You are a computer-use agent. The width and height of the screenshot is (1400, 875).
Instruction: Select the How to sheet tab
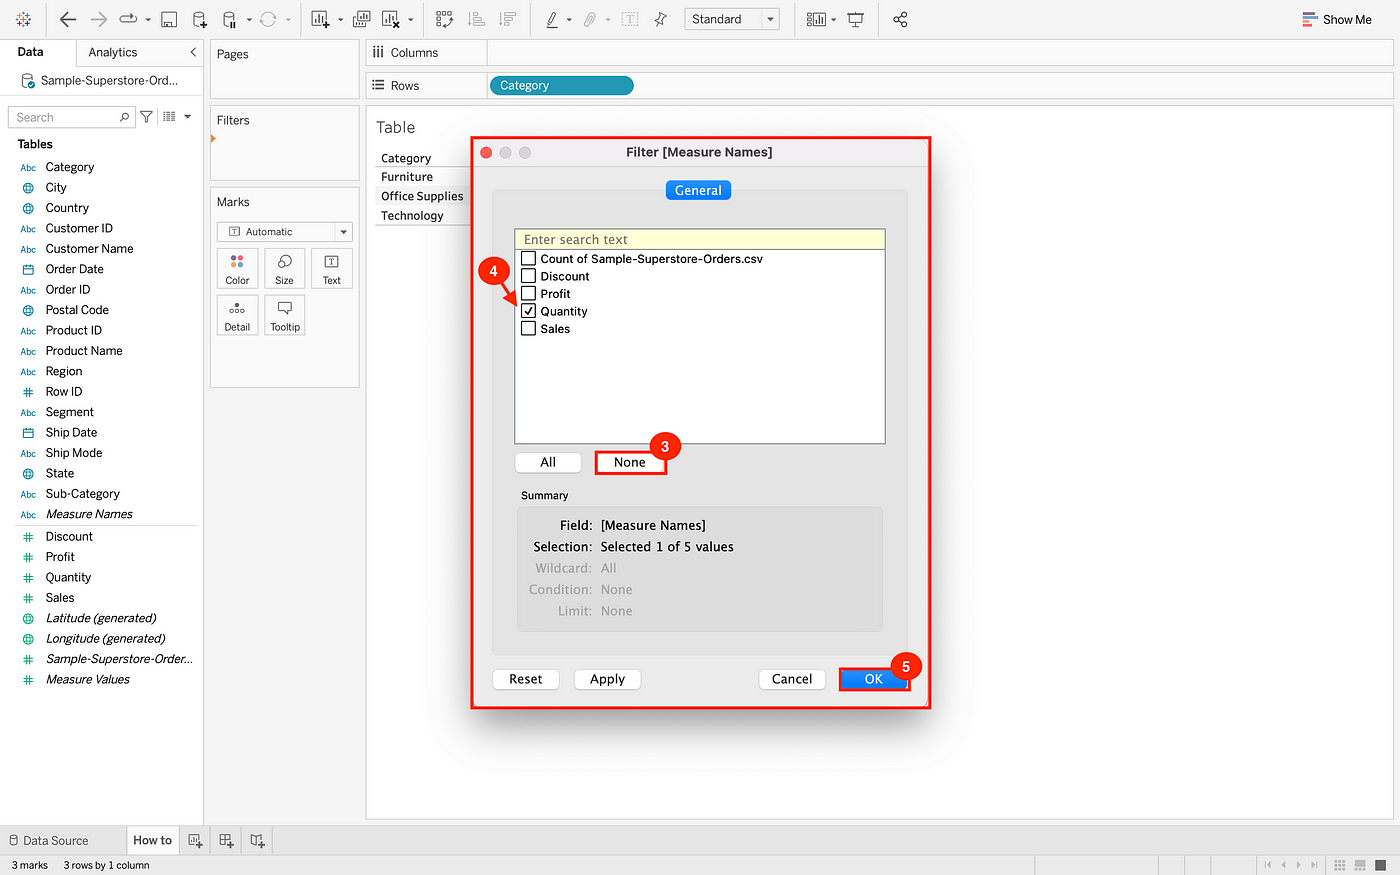coord(153,841)
